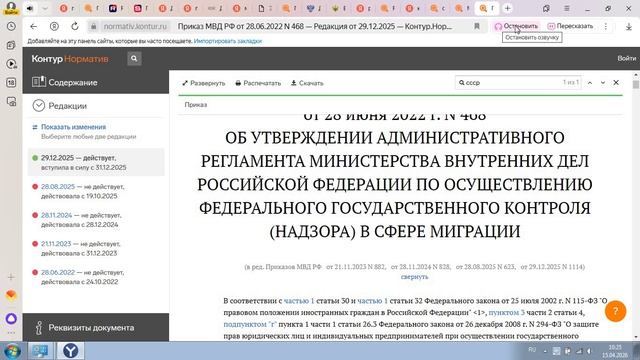Open the tabs dropdown chevron

(45, 8)
